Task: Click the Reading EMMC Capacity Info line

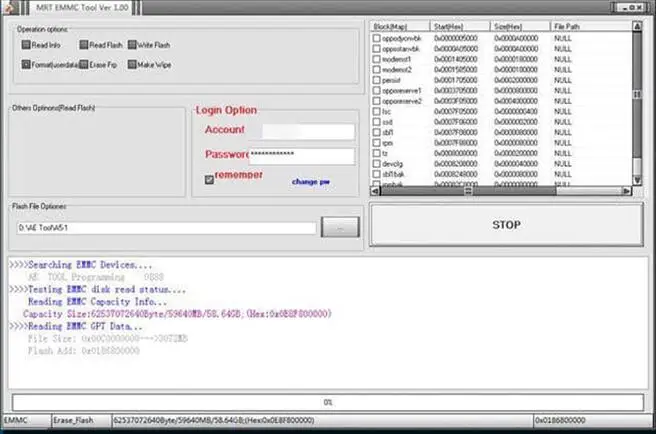Action: (x=97, y=302)
